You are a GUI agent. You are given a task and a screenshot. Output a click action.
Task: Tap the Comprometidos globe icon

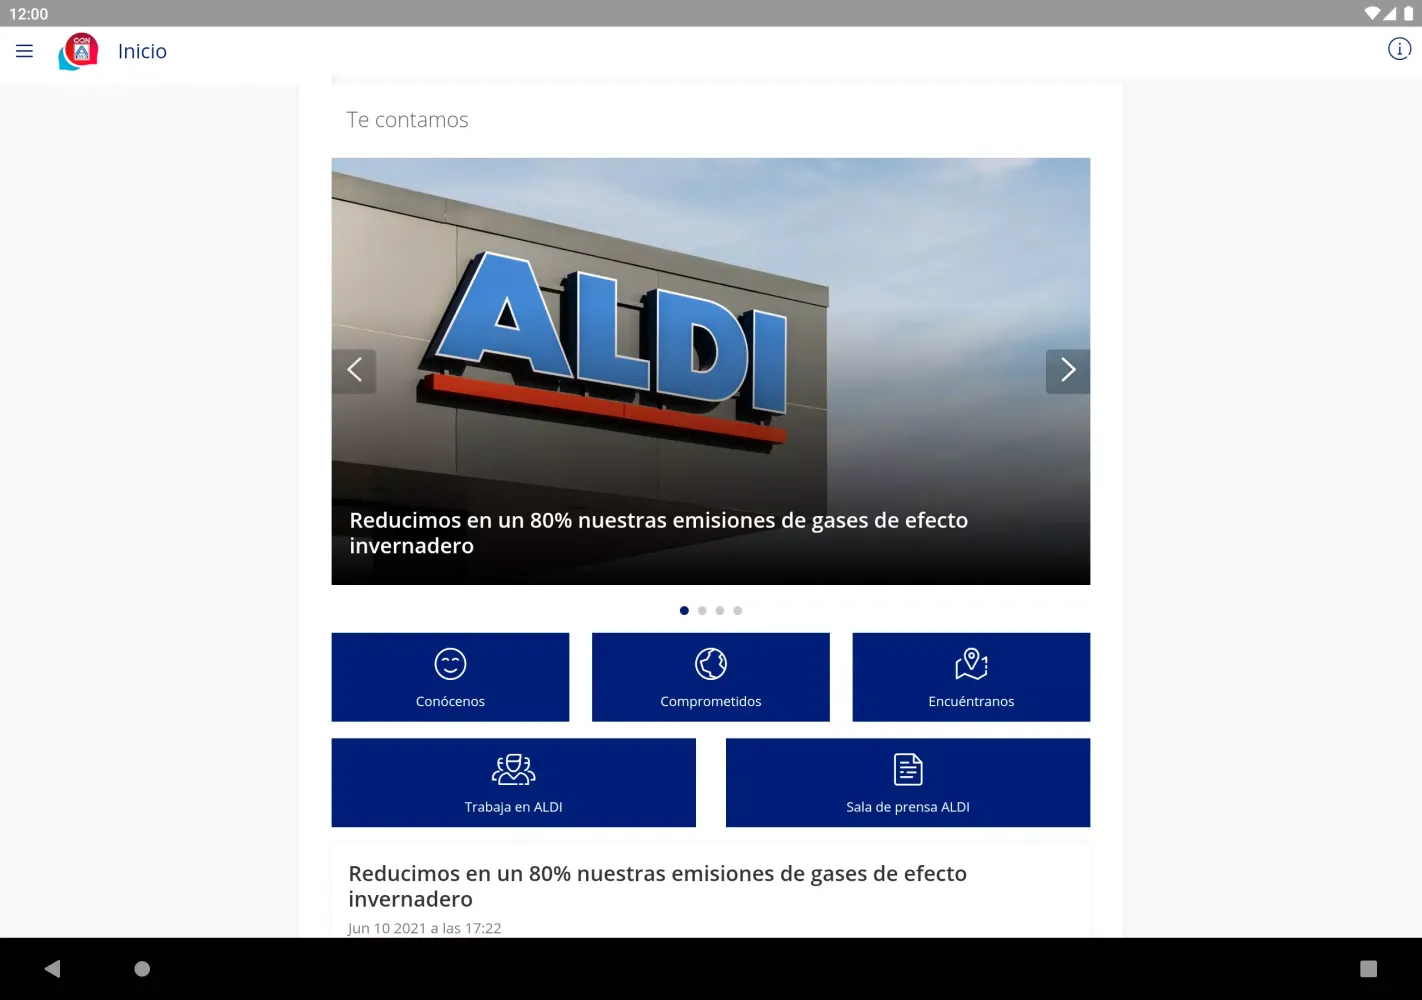(x=711, y=664)
